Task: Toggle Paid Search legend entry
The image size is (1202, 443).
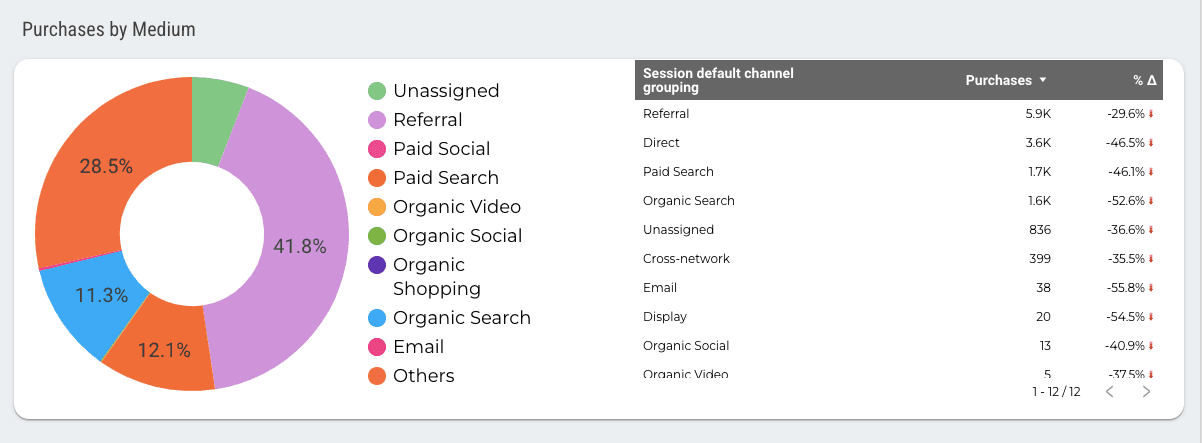Action: [445, 178]
